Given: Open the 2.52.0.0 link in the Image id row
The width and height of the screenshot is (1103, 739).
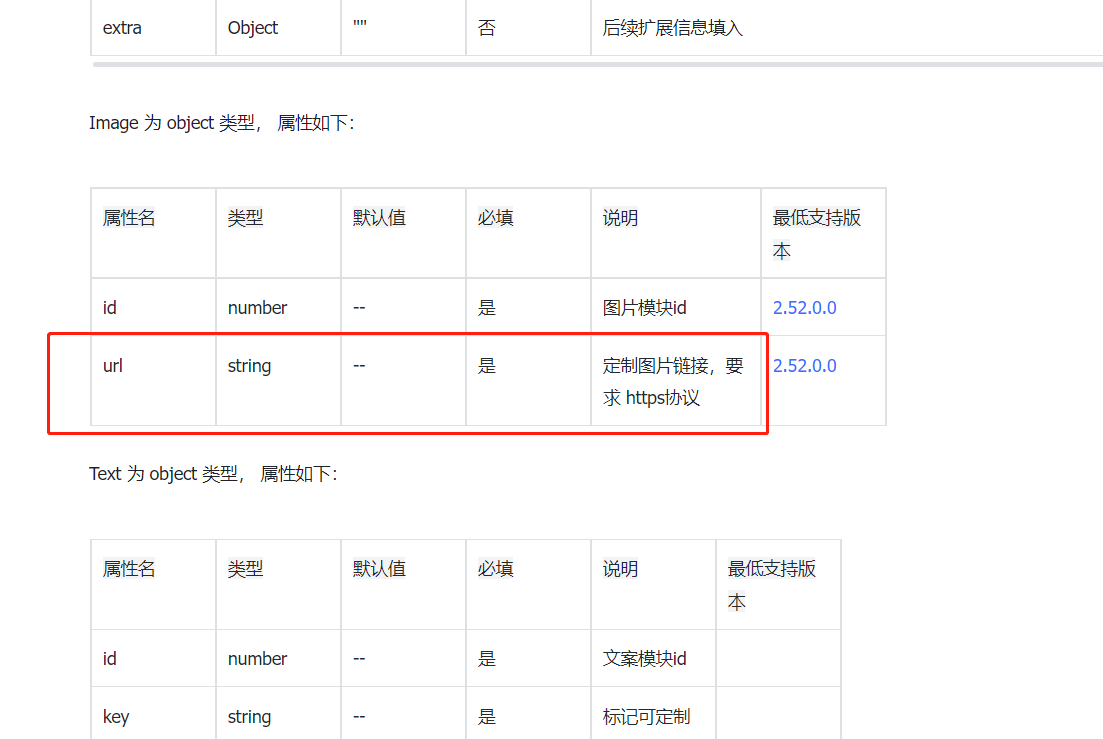Looking at the screenshot, I should tap(804, 308).
